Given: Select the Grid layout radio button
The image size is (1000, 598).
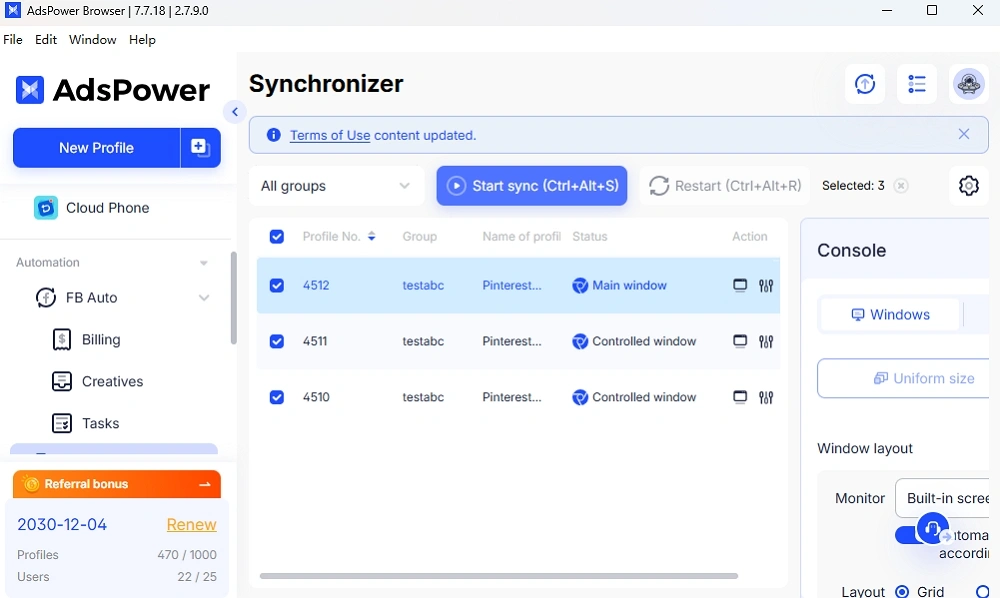Looking at the screenshot, I should point(903,591).
